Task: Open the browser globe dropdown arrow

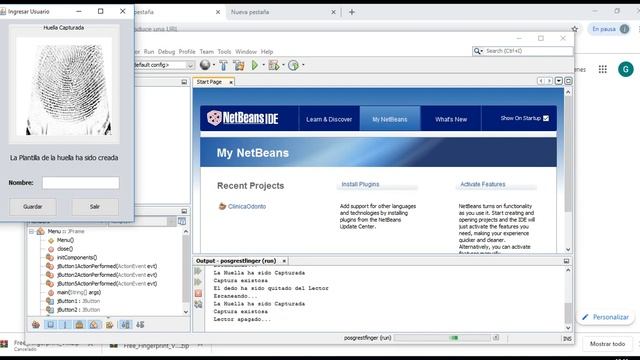Action: [x=214, y=65]
